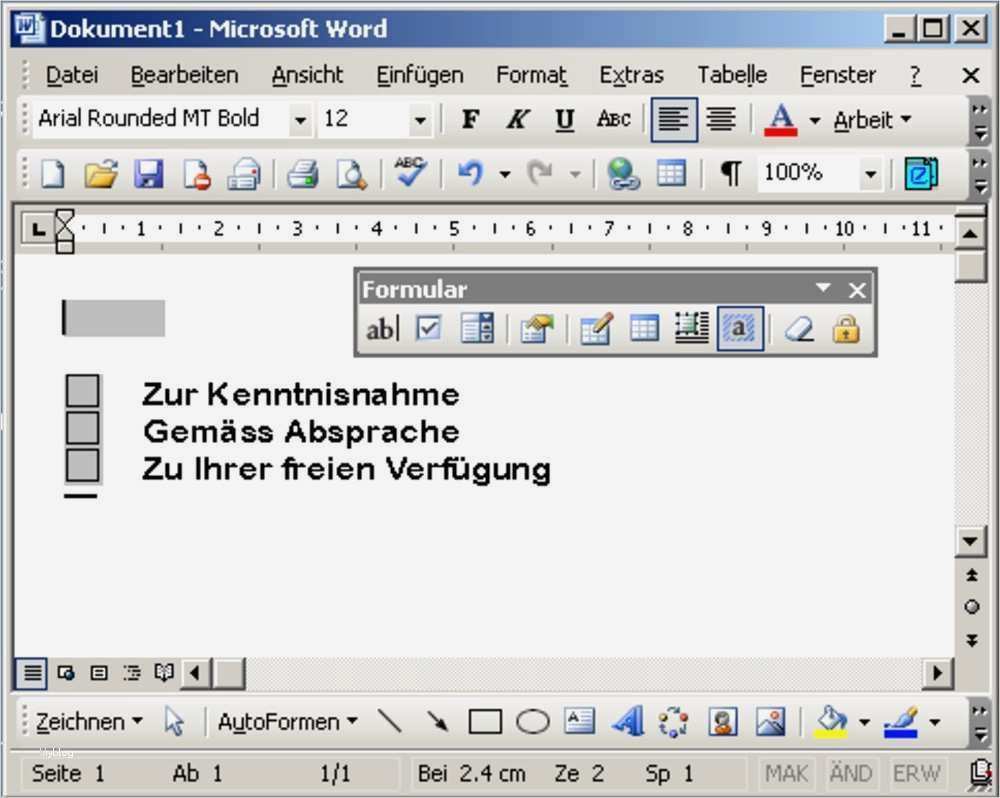The image size is (1000, 798).
Task: Expand the font name list
Action: tap(302, 119)
